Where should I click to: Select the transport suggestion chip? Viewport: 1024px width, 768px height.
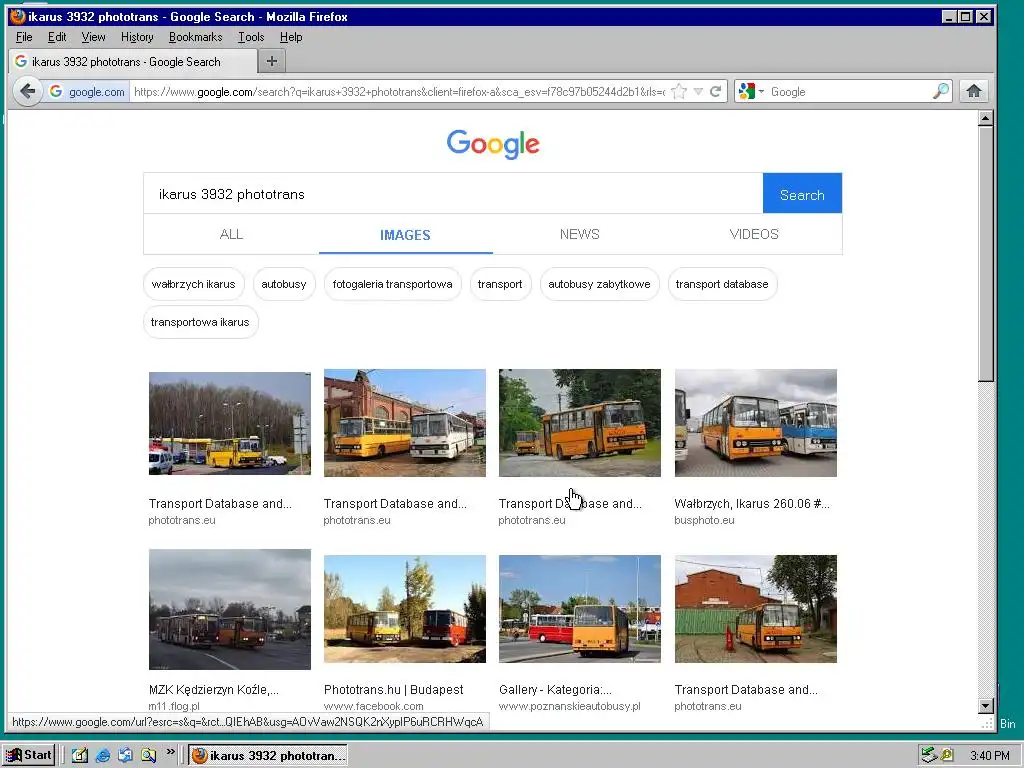pyautogui.click(x=500, y=284)
